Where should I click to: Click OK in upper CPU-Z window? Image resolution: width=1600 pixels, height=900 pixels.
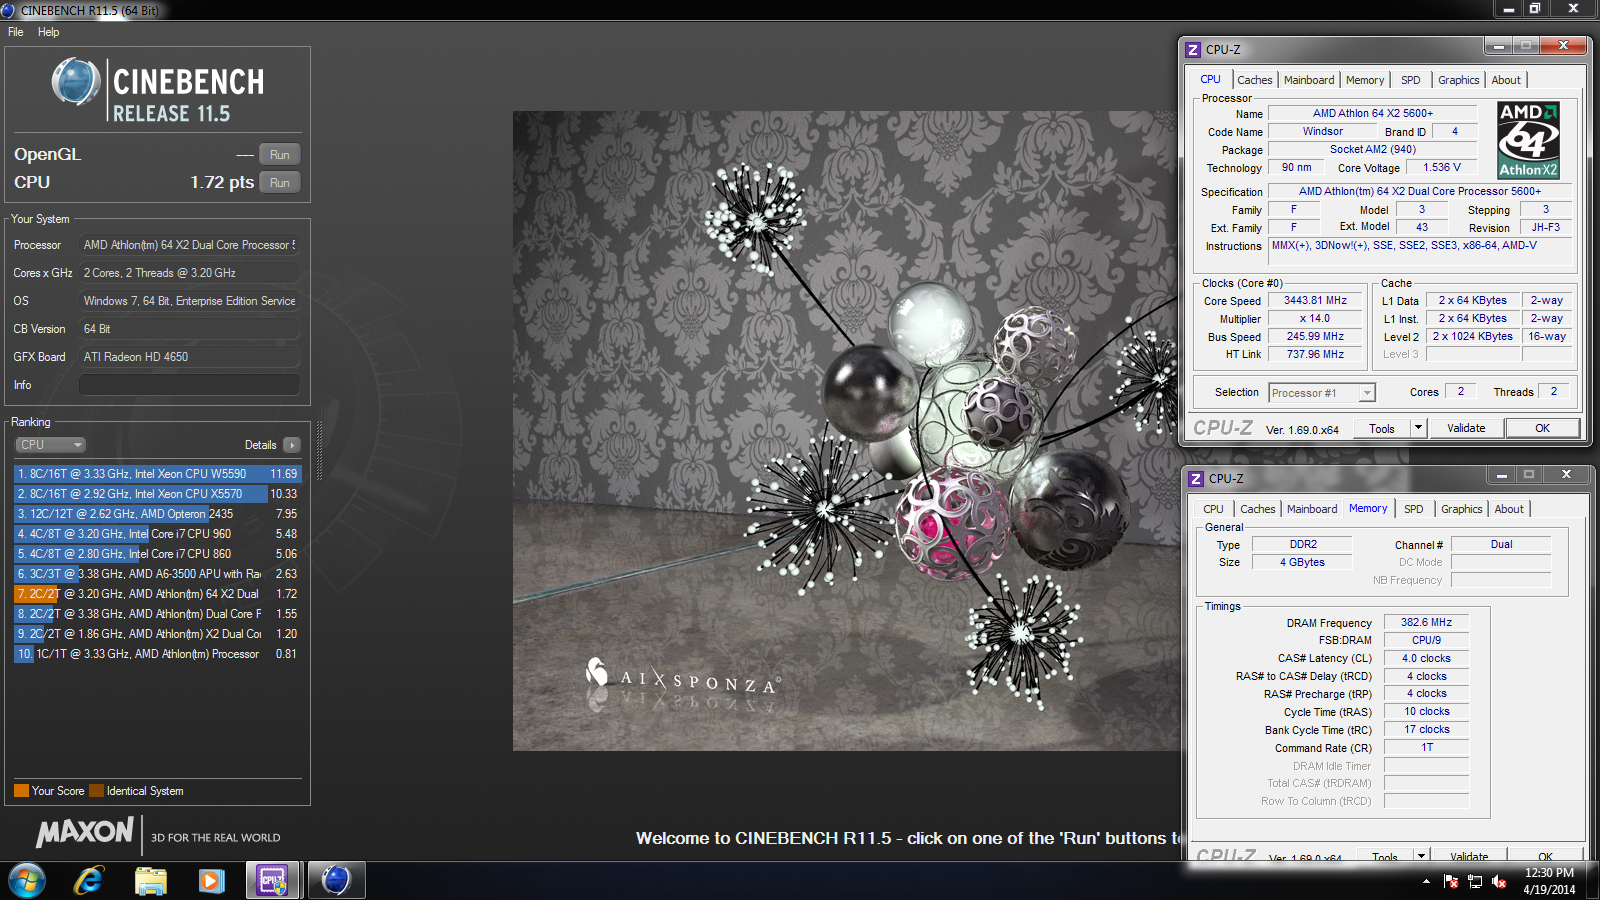tap(1542, 429)
